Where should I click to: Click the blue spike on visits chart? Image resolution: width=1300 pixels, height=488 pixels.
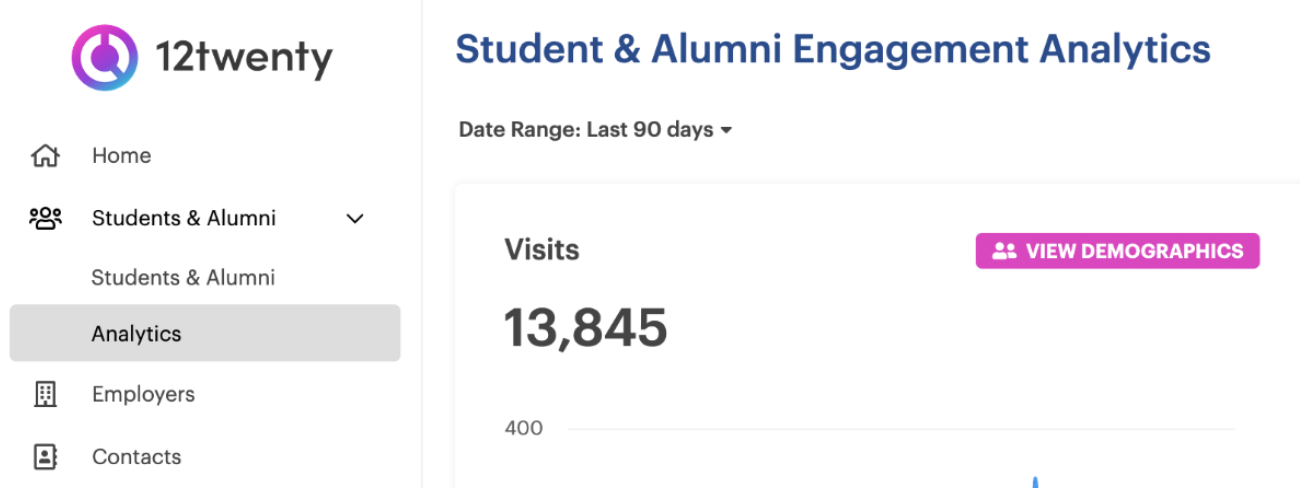[x=1035, y=482]
